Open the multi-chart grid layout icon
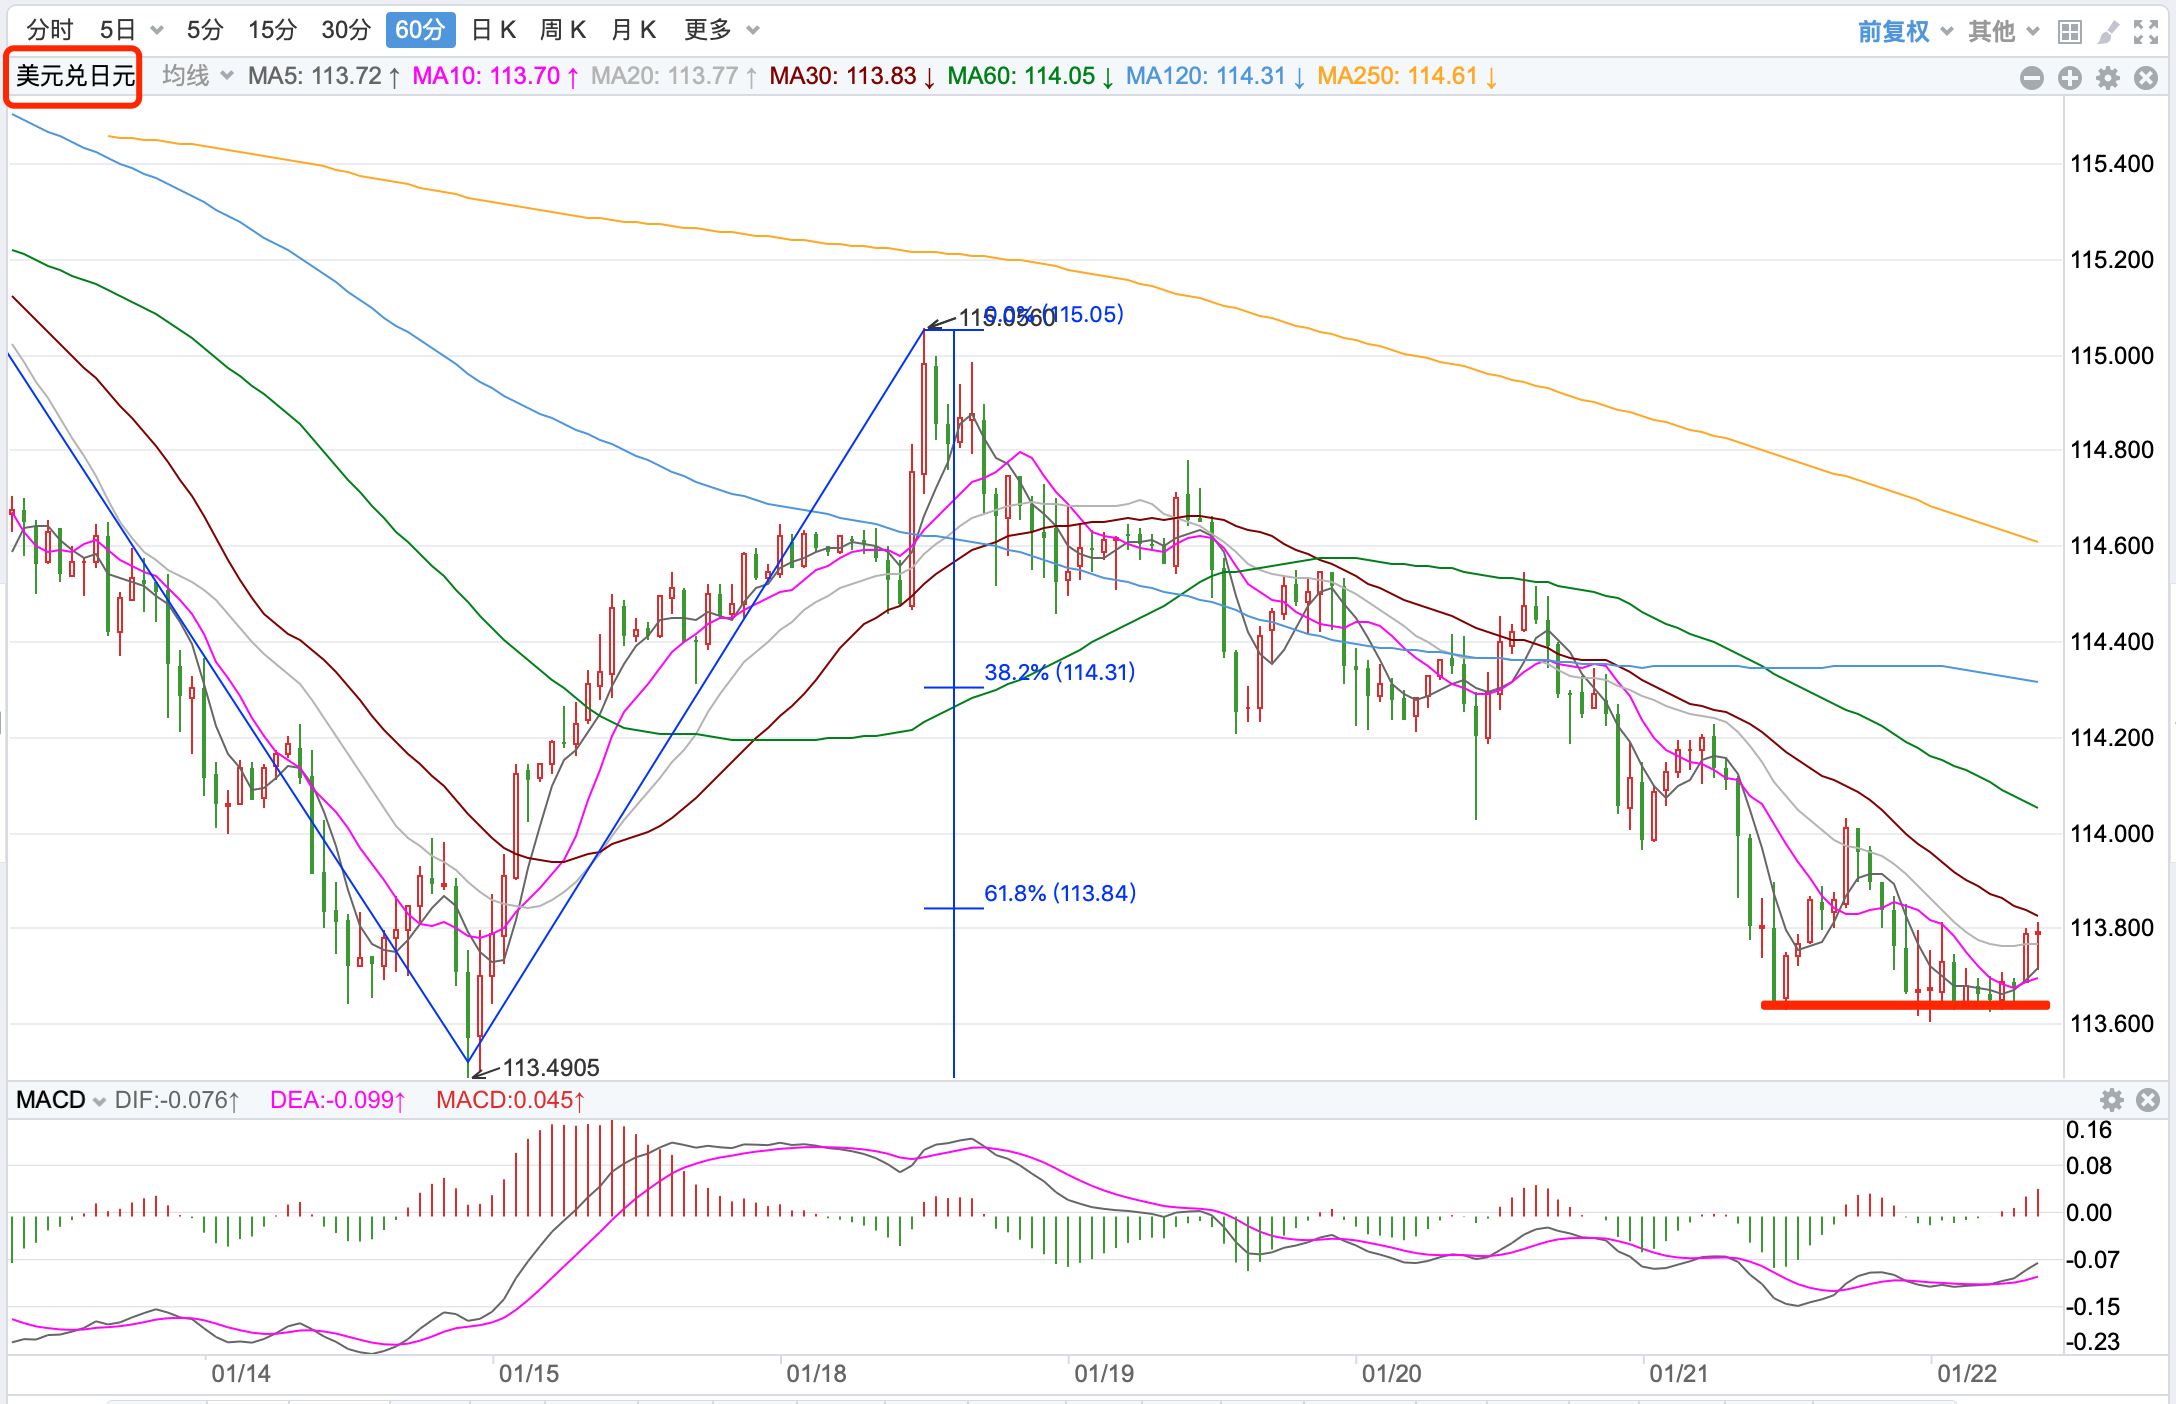 pyautogui.click(x=2069, y=32)
